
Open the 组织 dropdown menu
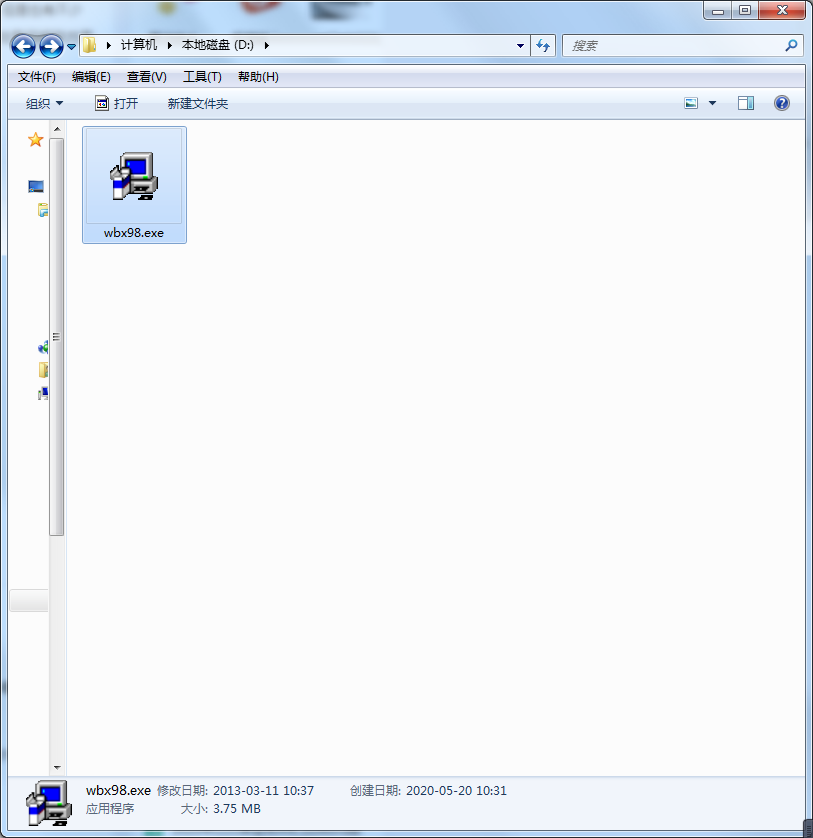coord(42,102)
